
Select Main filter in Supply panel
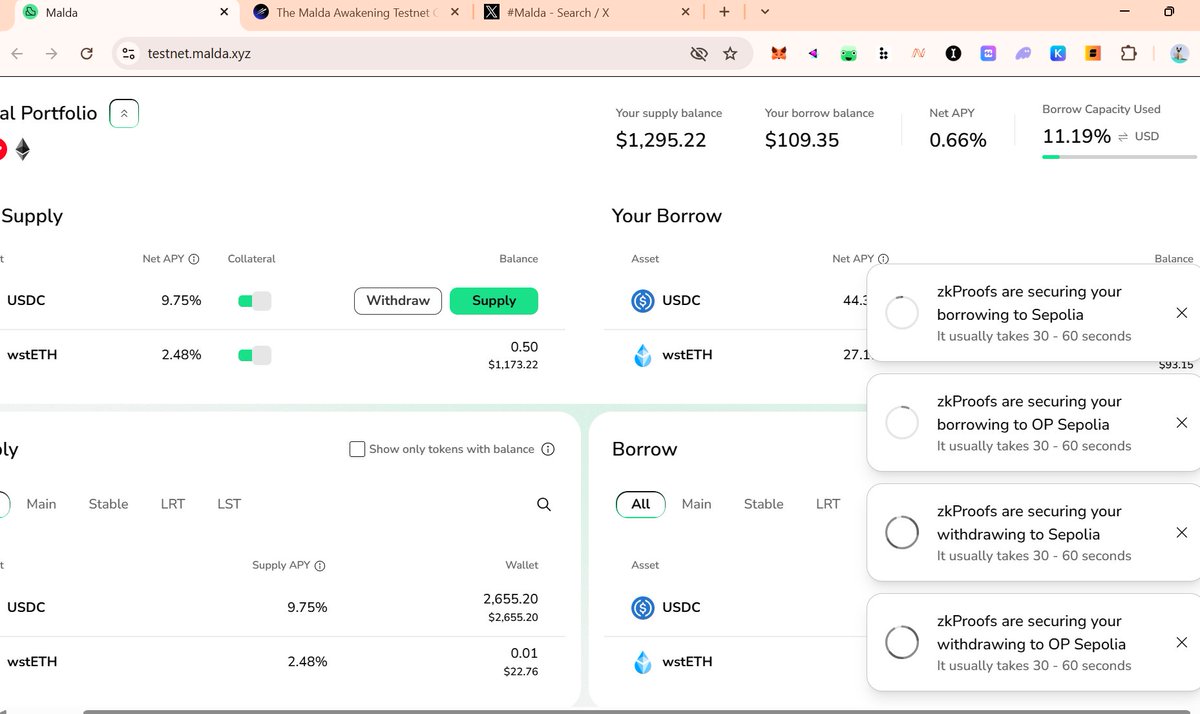coord(41,504)
